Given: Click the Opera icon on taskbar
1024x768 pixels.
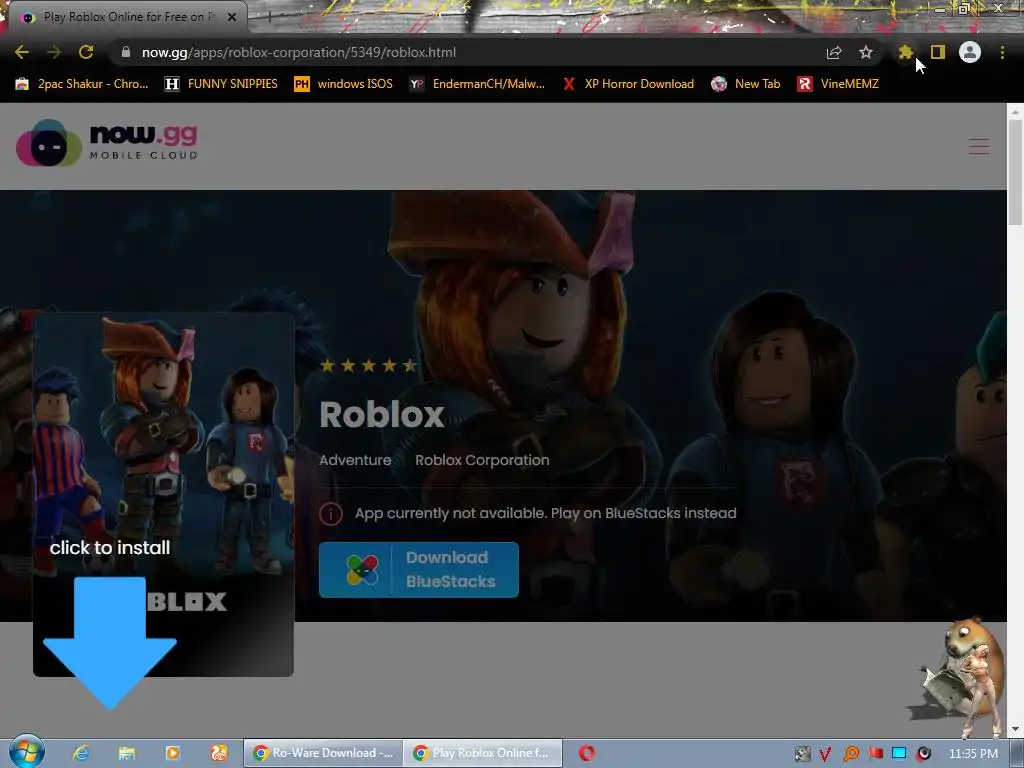Looking at the screenshot, I should 586,753.
